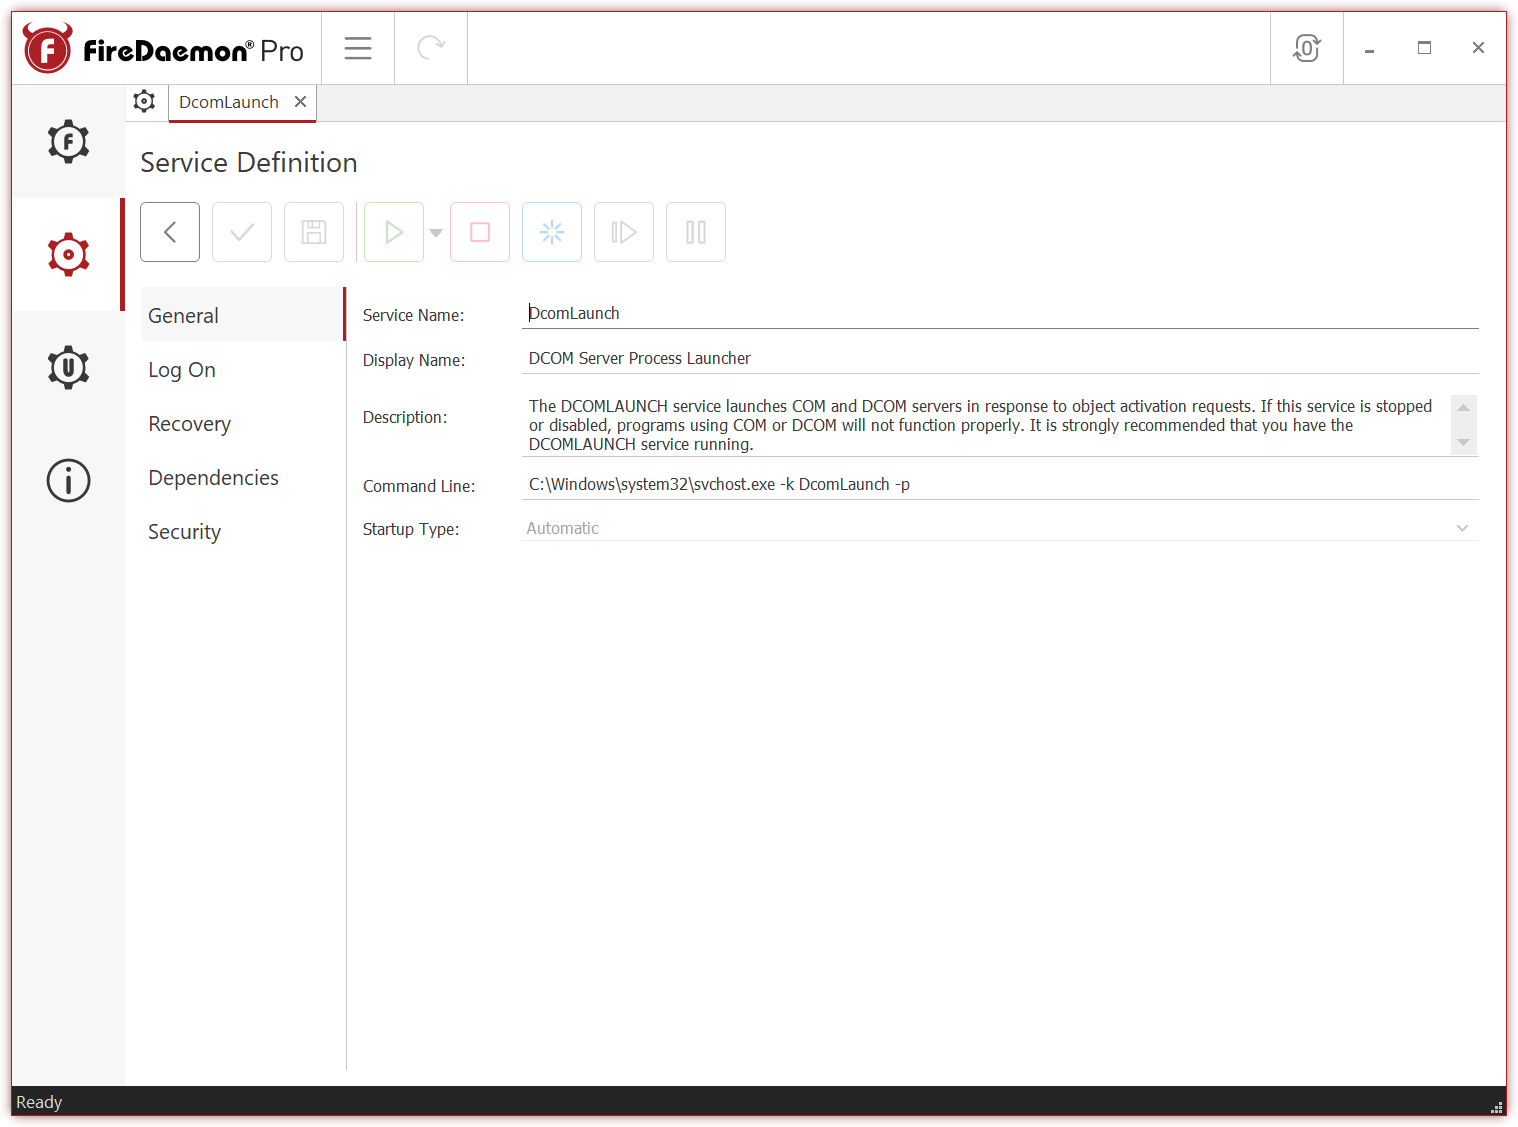Viewport: 1518px width, 1127px height.
Task: Click inside the Description text box
Action: pyautogui.click(x=986, y=425)
